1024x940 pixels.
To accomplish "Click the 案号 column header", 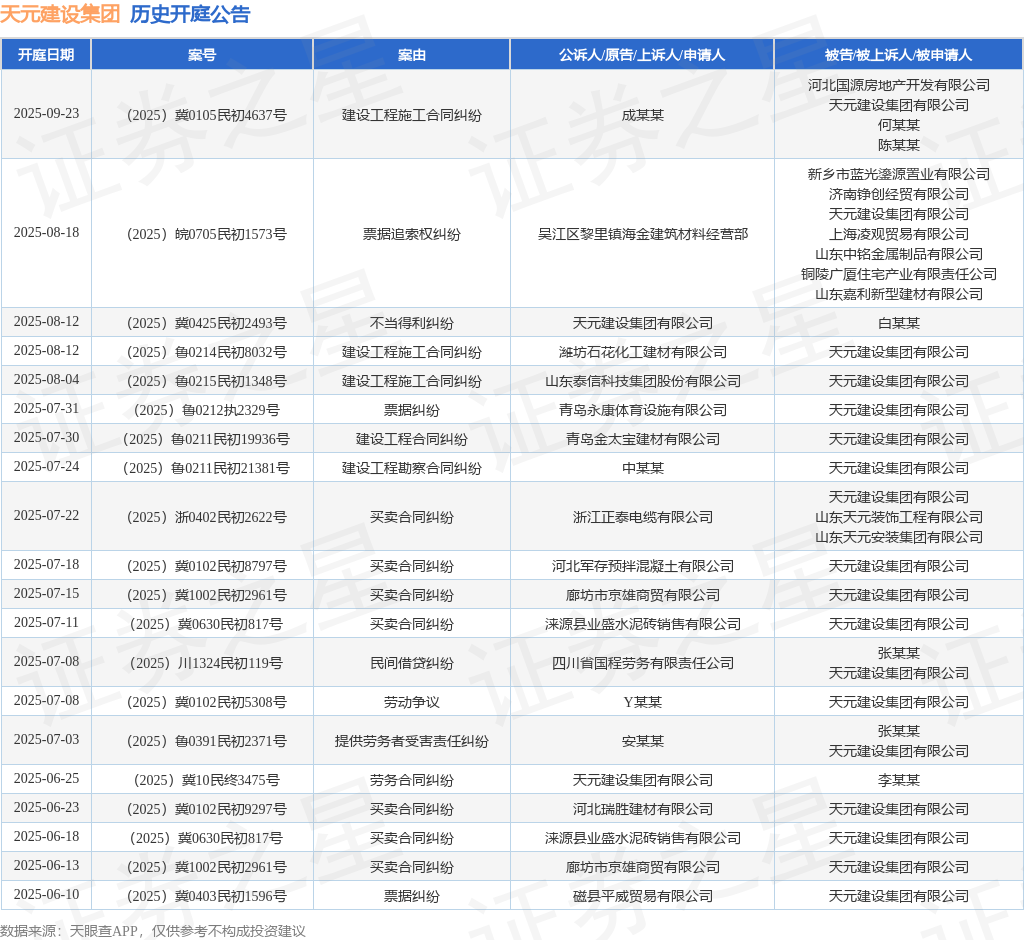I will (x=202, y=55).
